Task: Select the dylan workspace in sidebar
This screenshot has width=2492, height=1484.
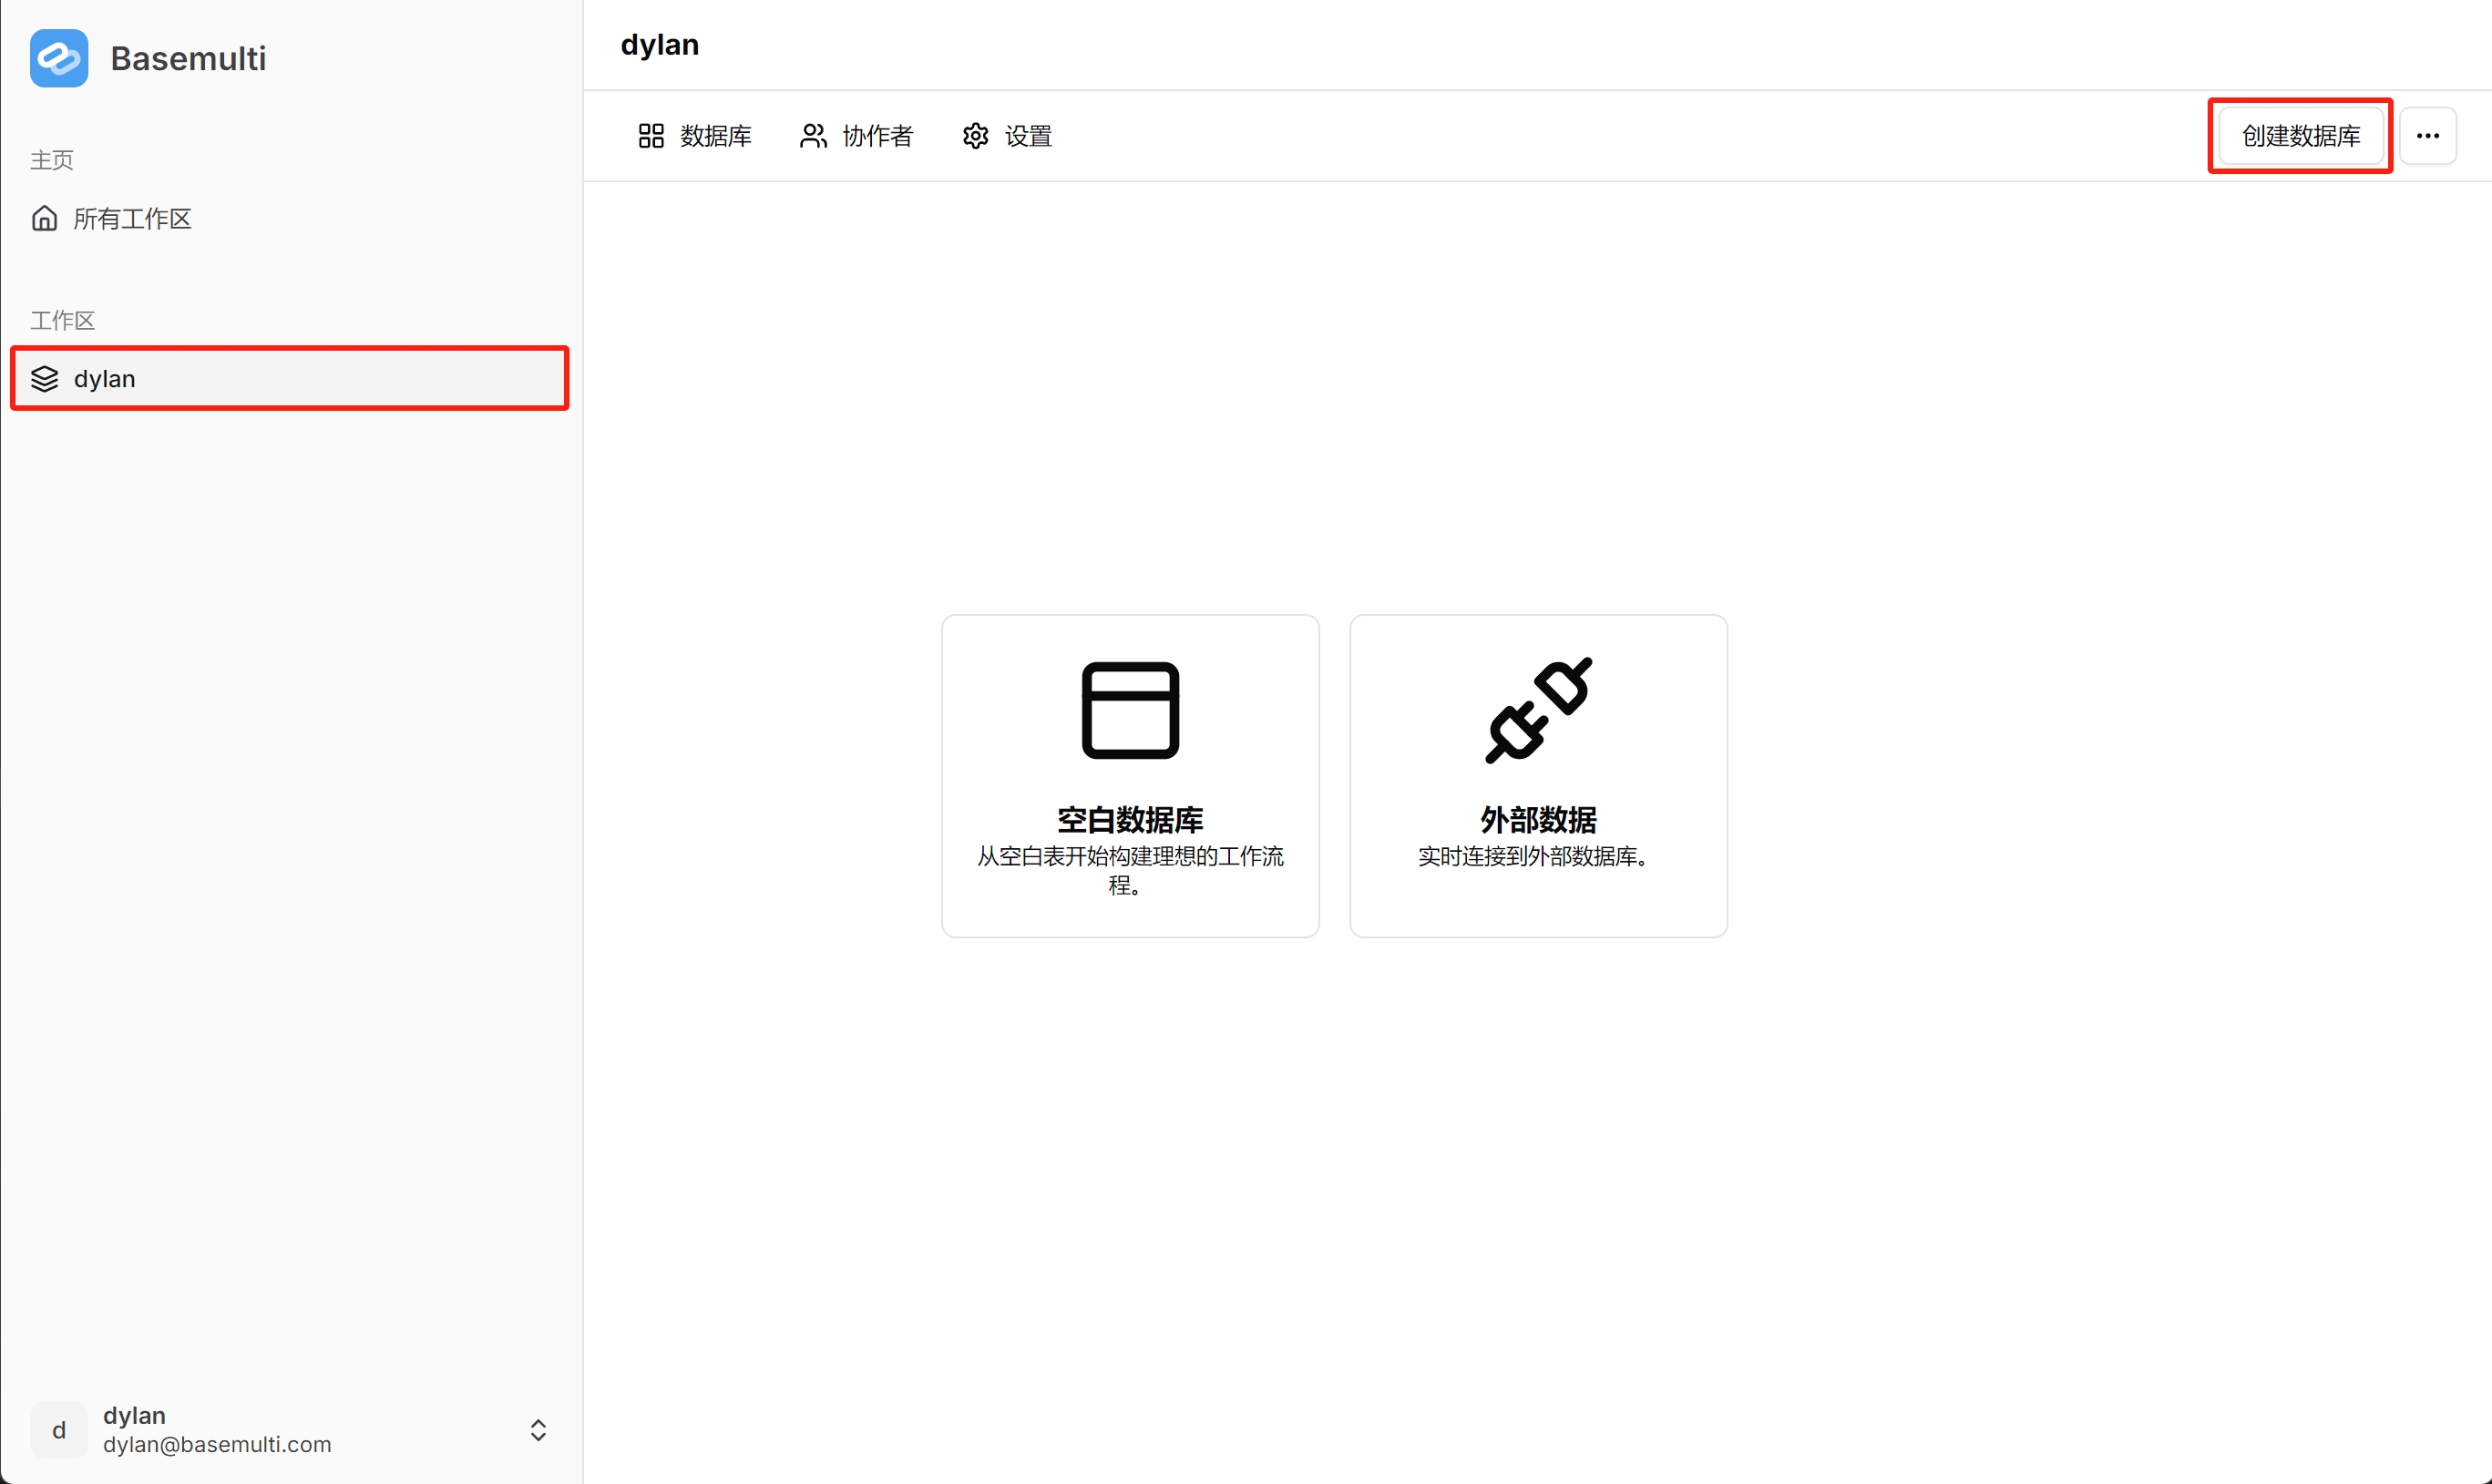Action: point(290,379)
